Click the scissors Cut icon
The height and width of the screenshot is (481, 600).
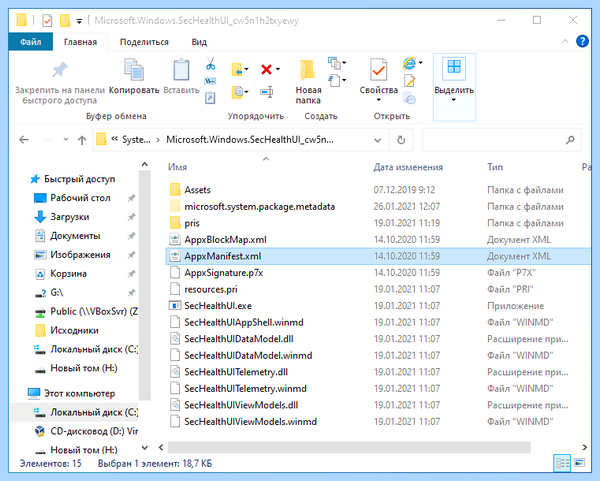pos(210,64)
